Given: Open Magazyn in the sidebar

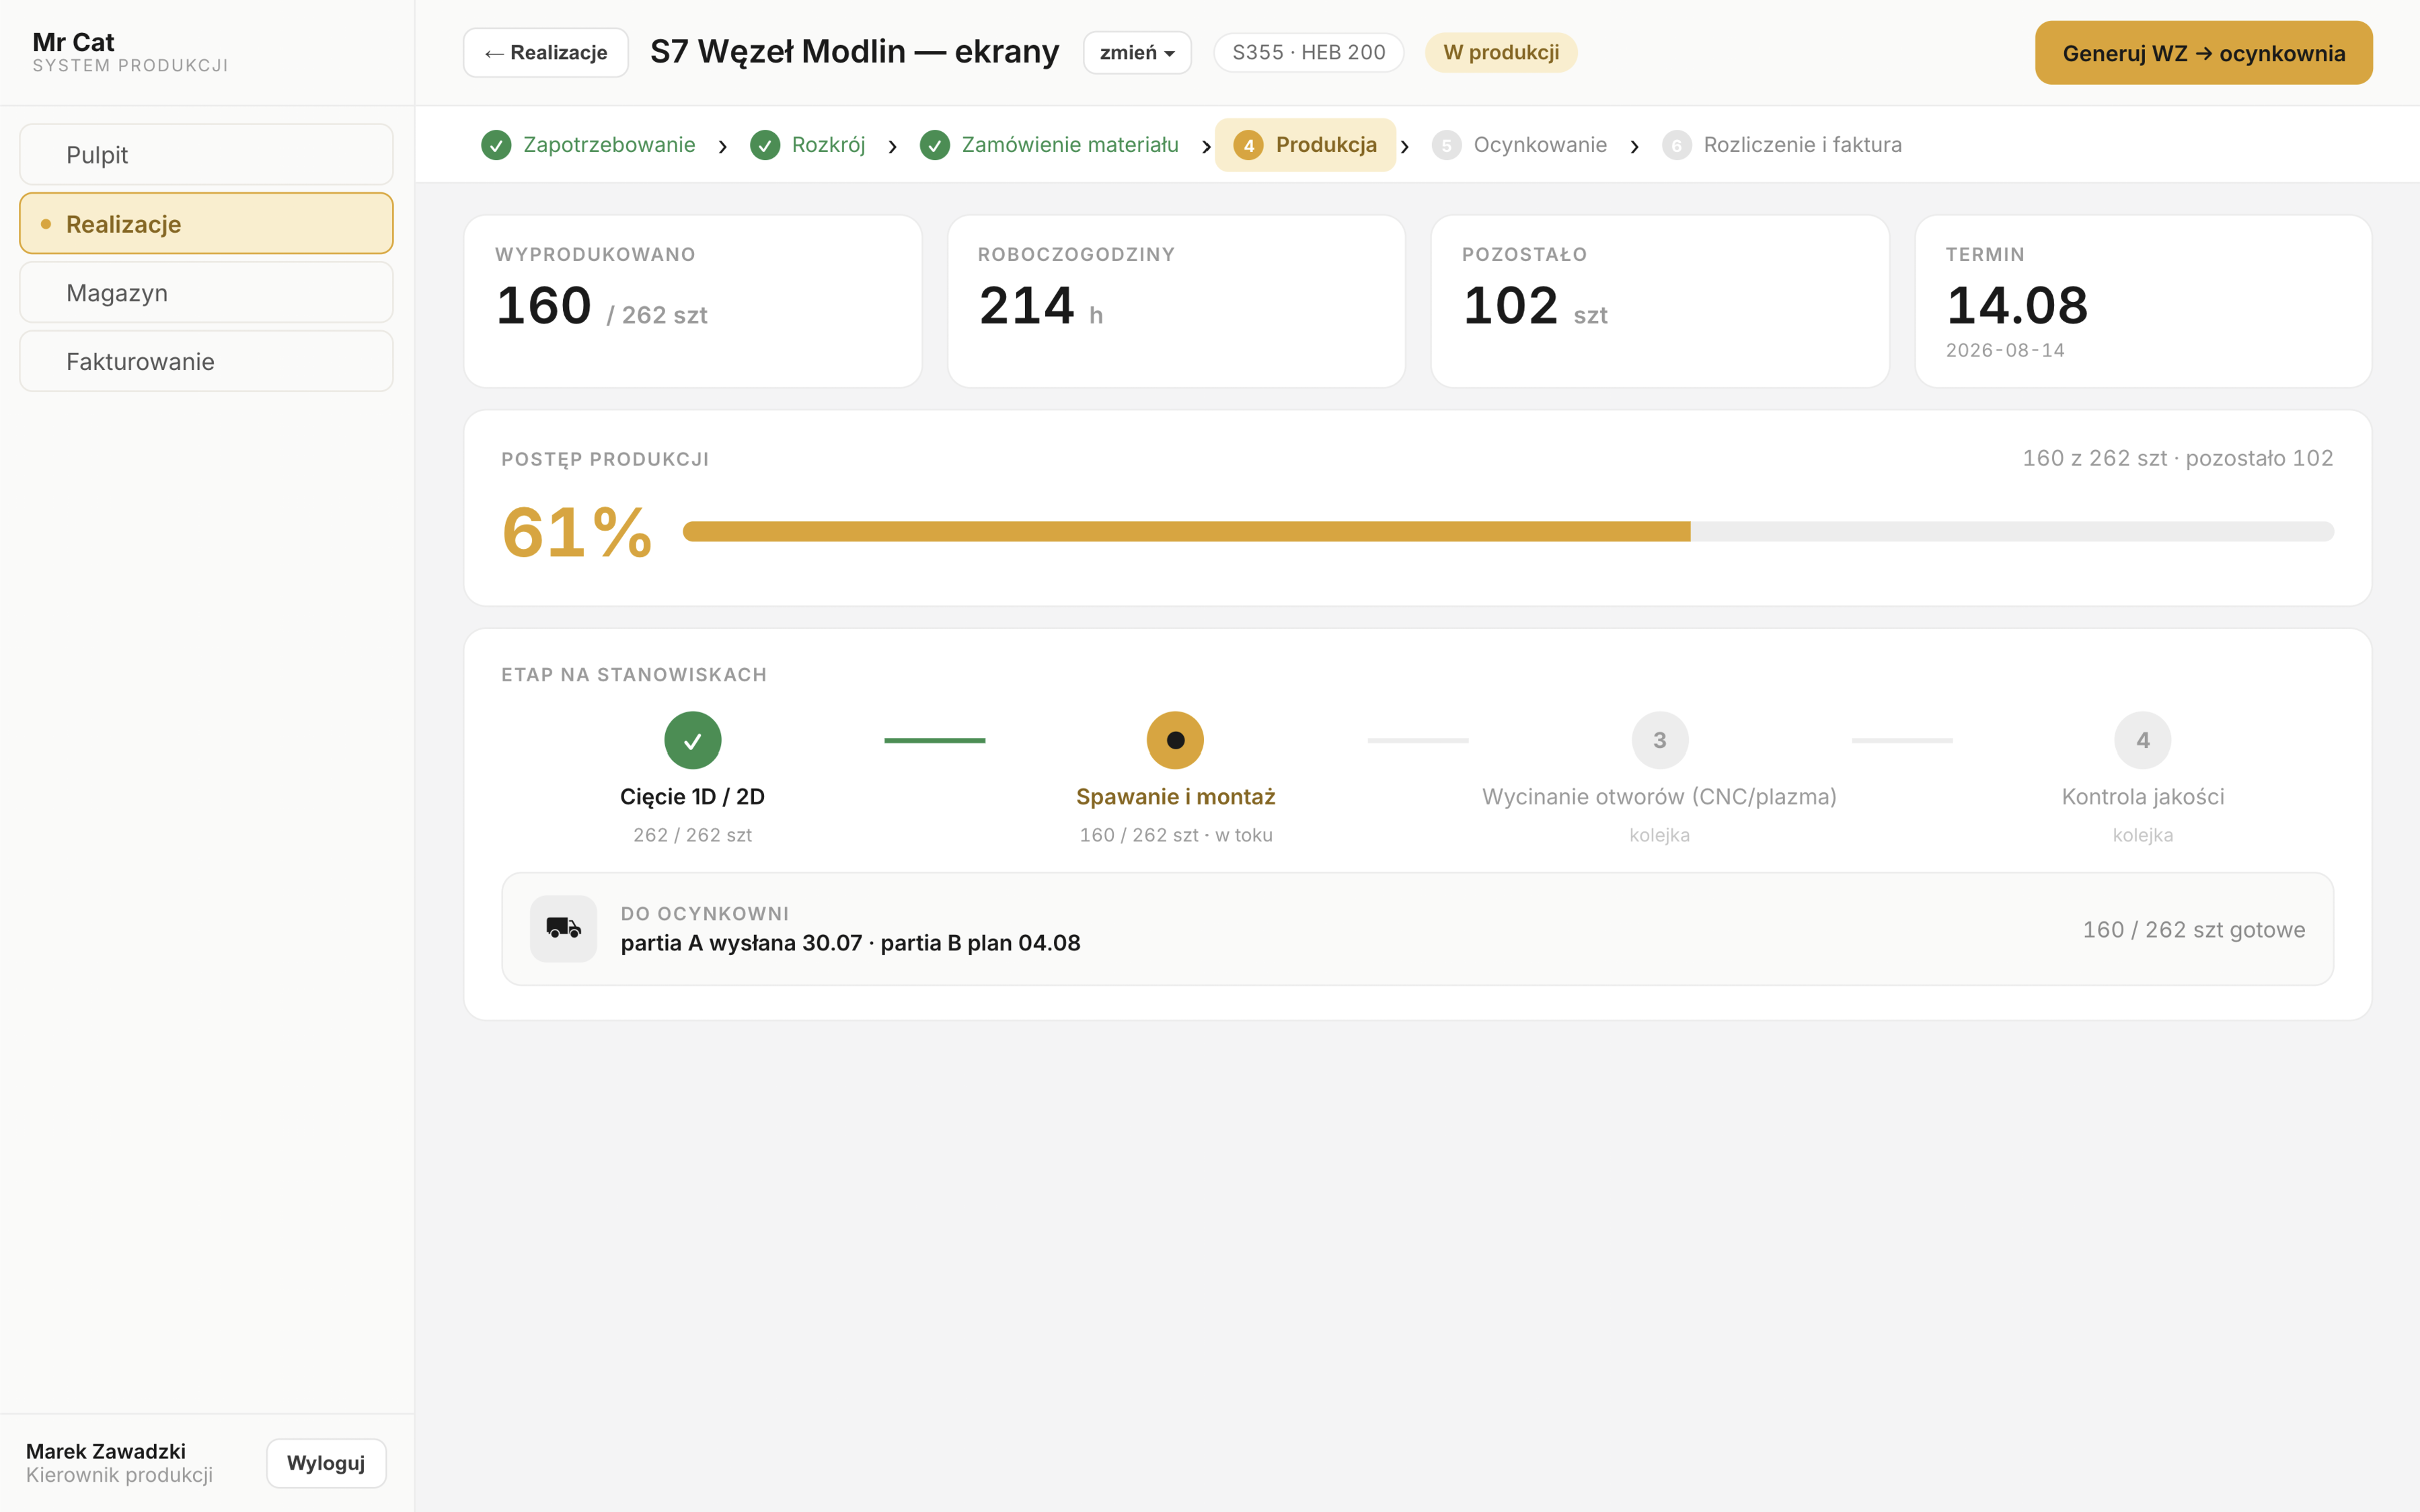Looking at the screenshot, I should tap(206, 293).
